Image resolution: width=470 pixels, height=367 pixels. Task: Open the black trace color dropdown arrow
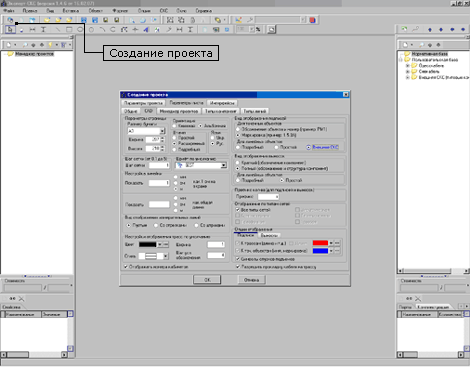pos(159,244)
